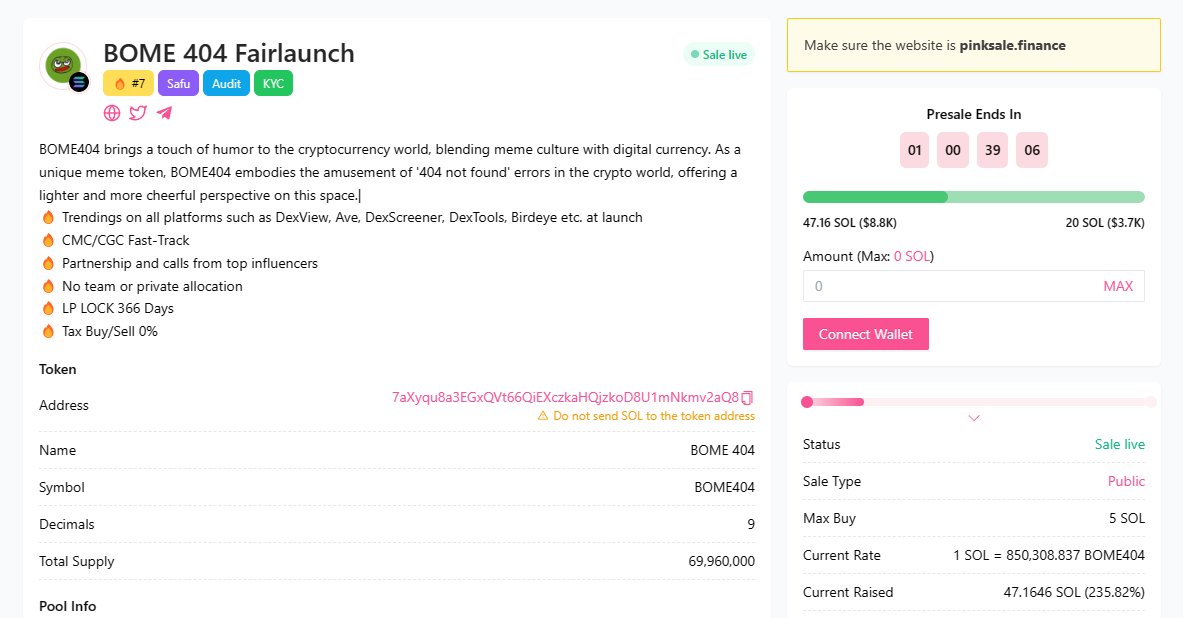
Task: Click the countdown hours box 00
Action: pyautogui.click(x=953, y=150)
